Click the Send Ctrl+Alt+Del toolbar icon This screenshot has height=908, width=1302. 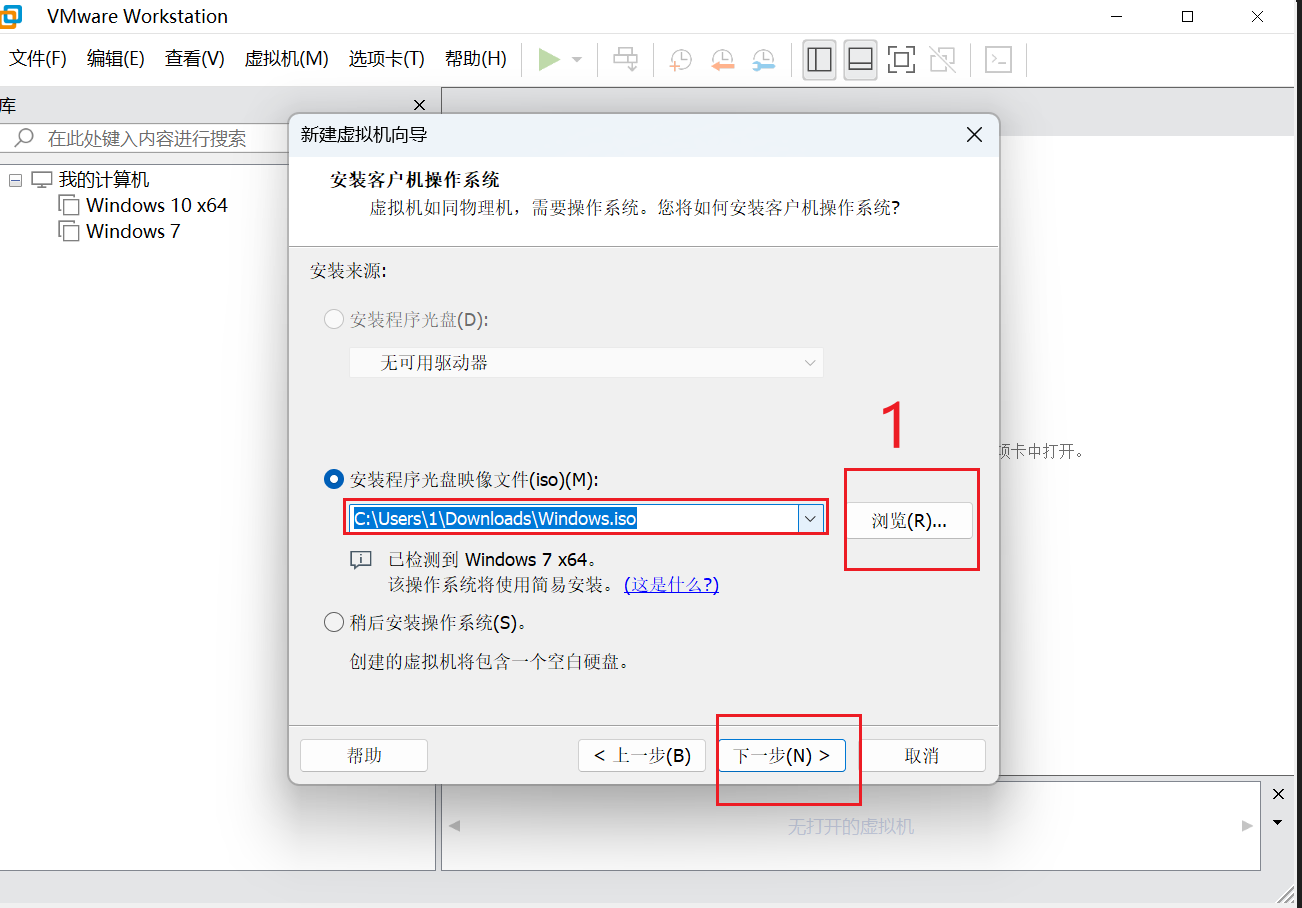pos(626,59)
